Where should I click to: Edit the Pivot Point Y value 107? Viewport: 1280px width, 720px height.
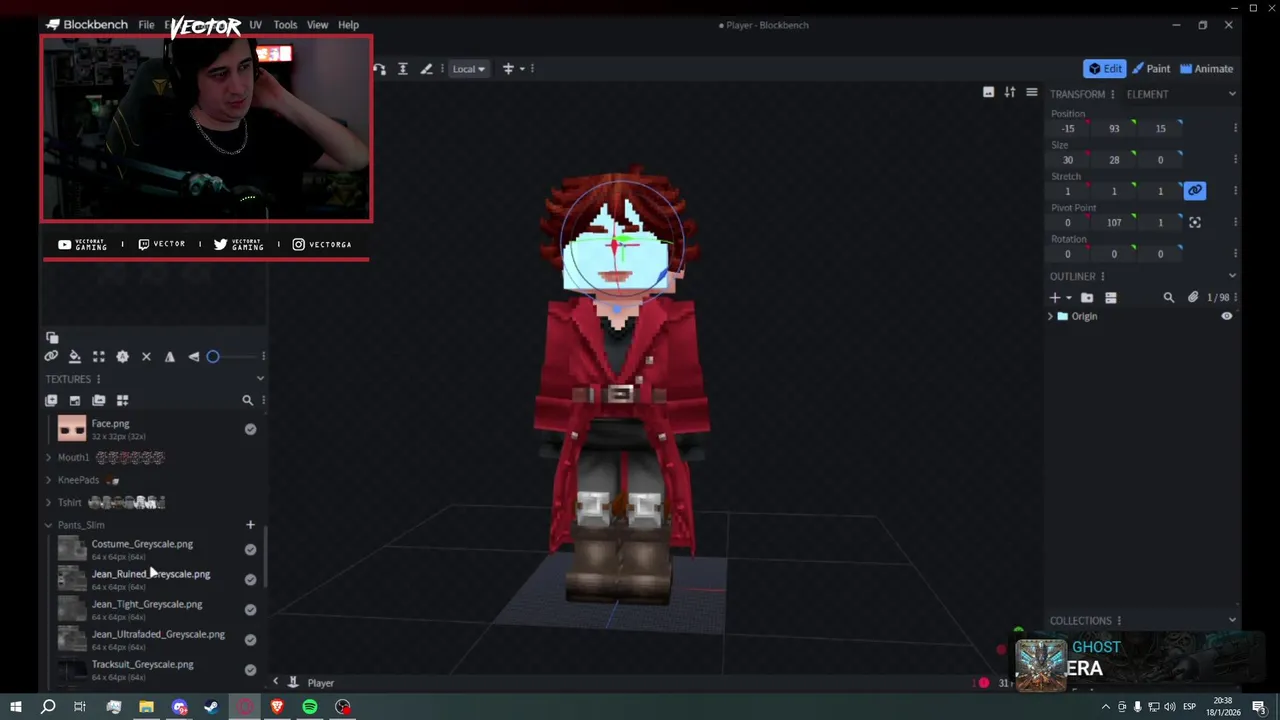point(1114,222)
